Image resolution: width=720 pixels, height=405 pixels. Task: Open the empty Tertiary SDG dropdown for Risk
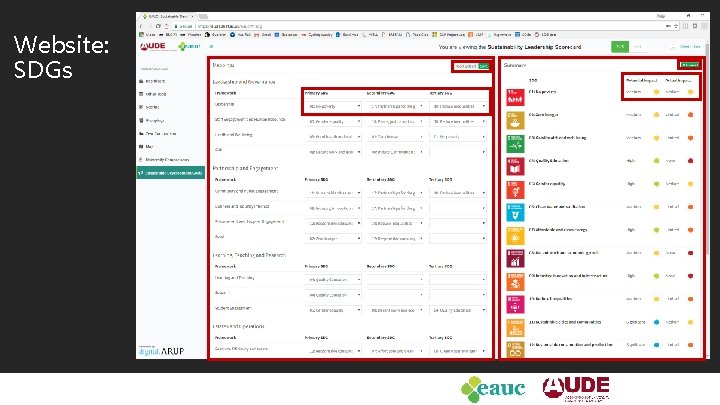pyautogui.click(x=458, y=152)
